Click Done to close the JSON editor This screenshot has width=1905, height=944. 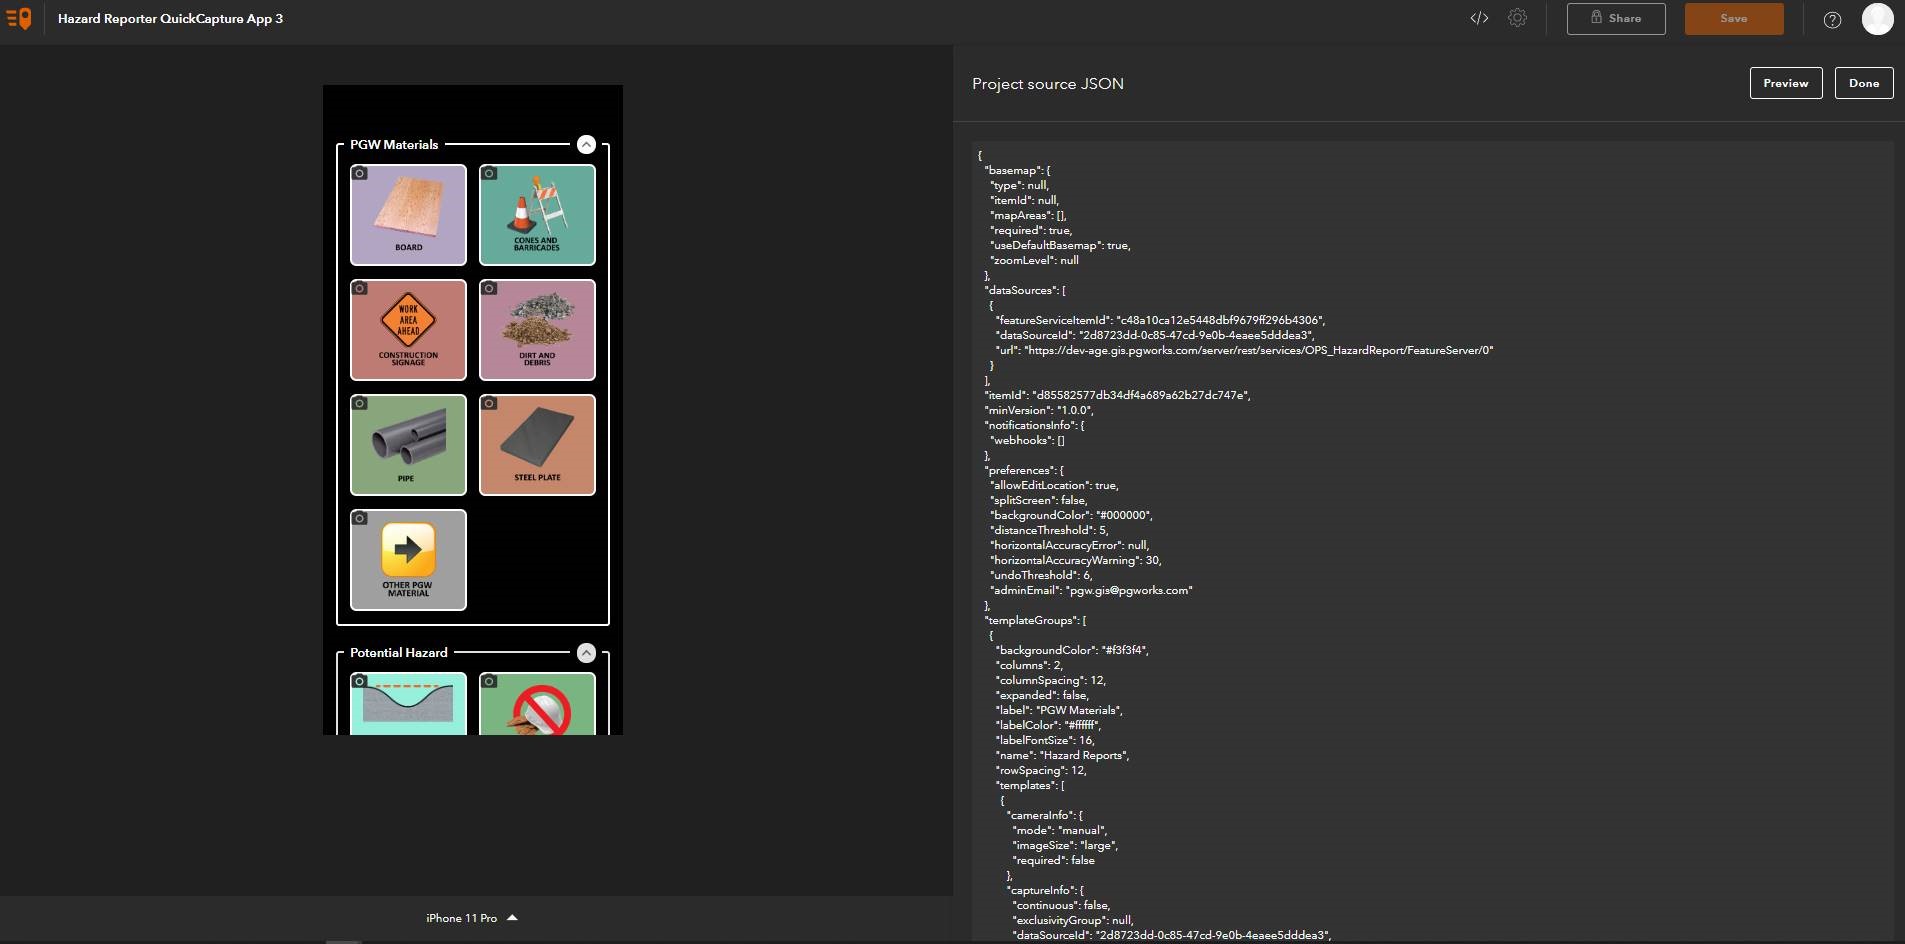pyautogui.click(x=1864, y=83)
